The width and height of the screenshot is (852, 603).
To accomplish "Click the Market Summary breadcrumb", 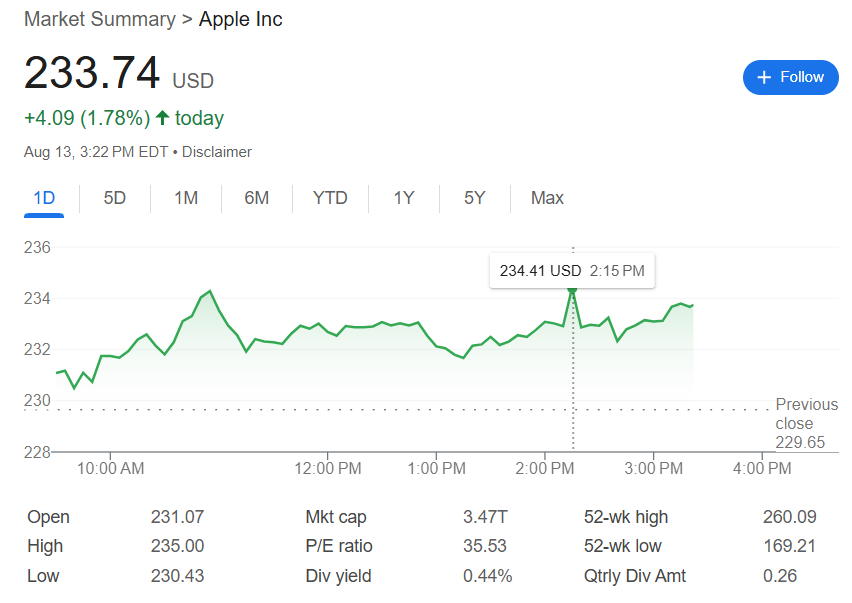I will 99,19.
